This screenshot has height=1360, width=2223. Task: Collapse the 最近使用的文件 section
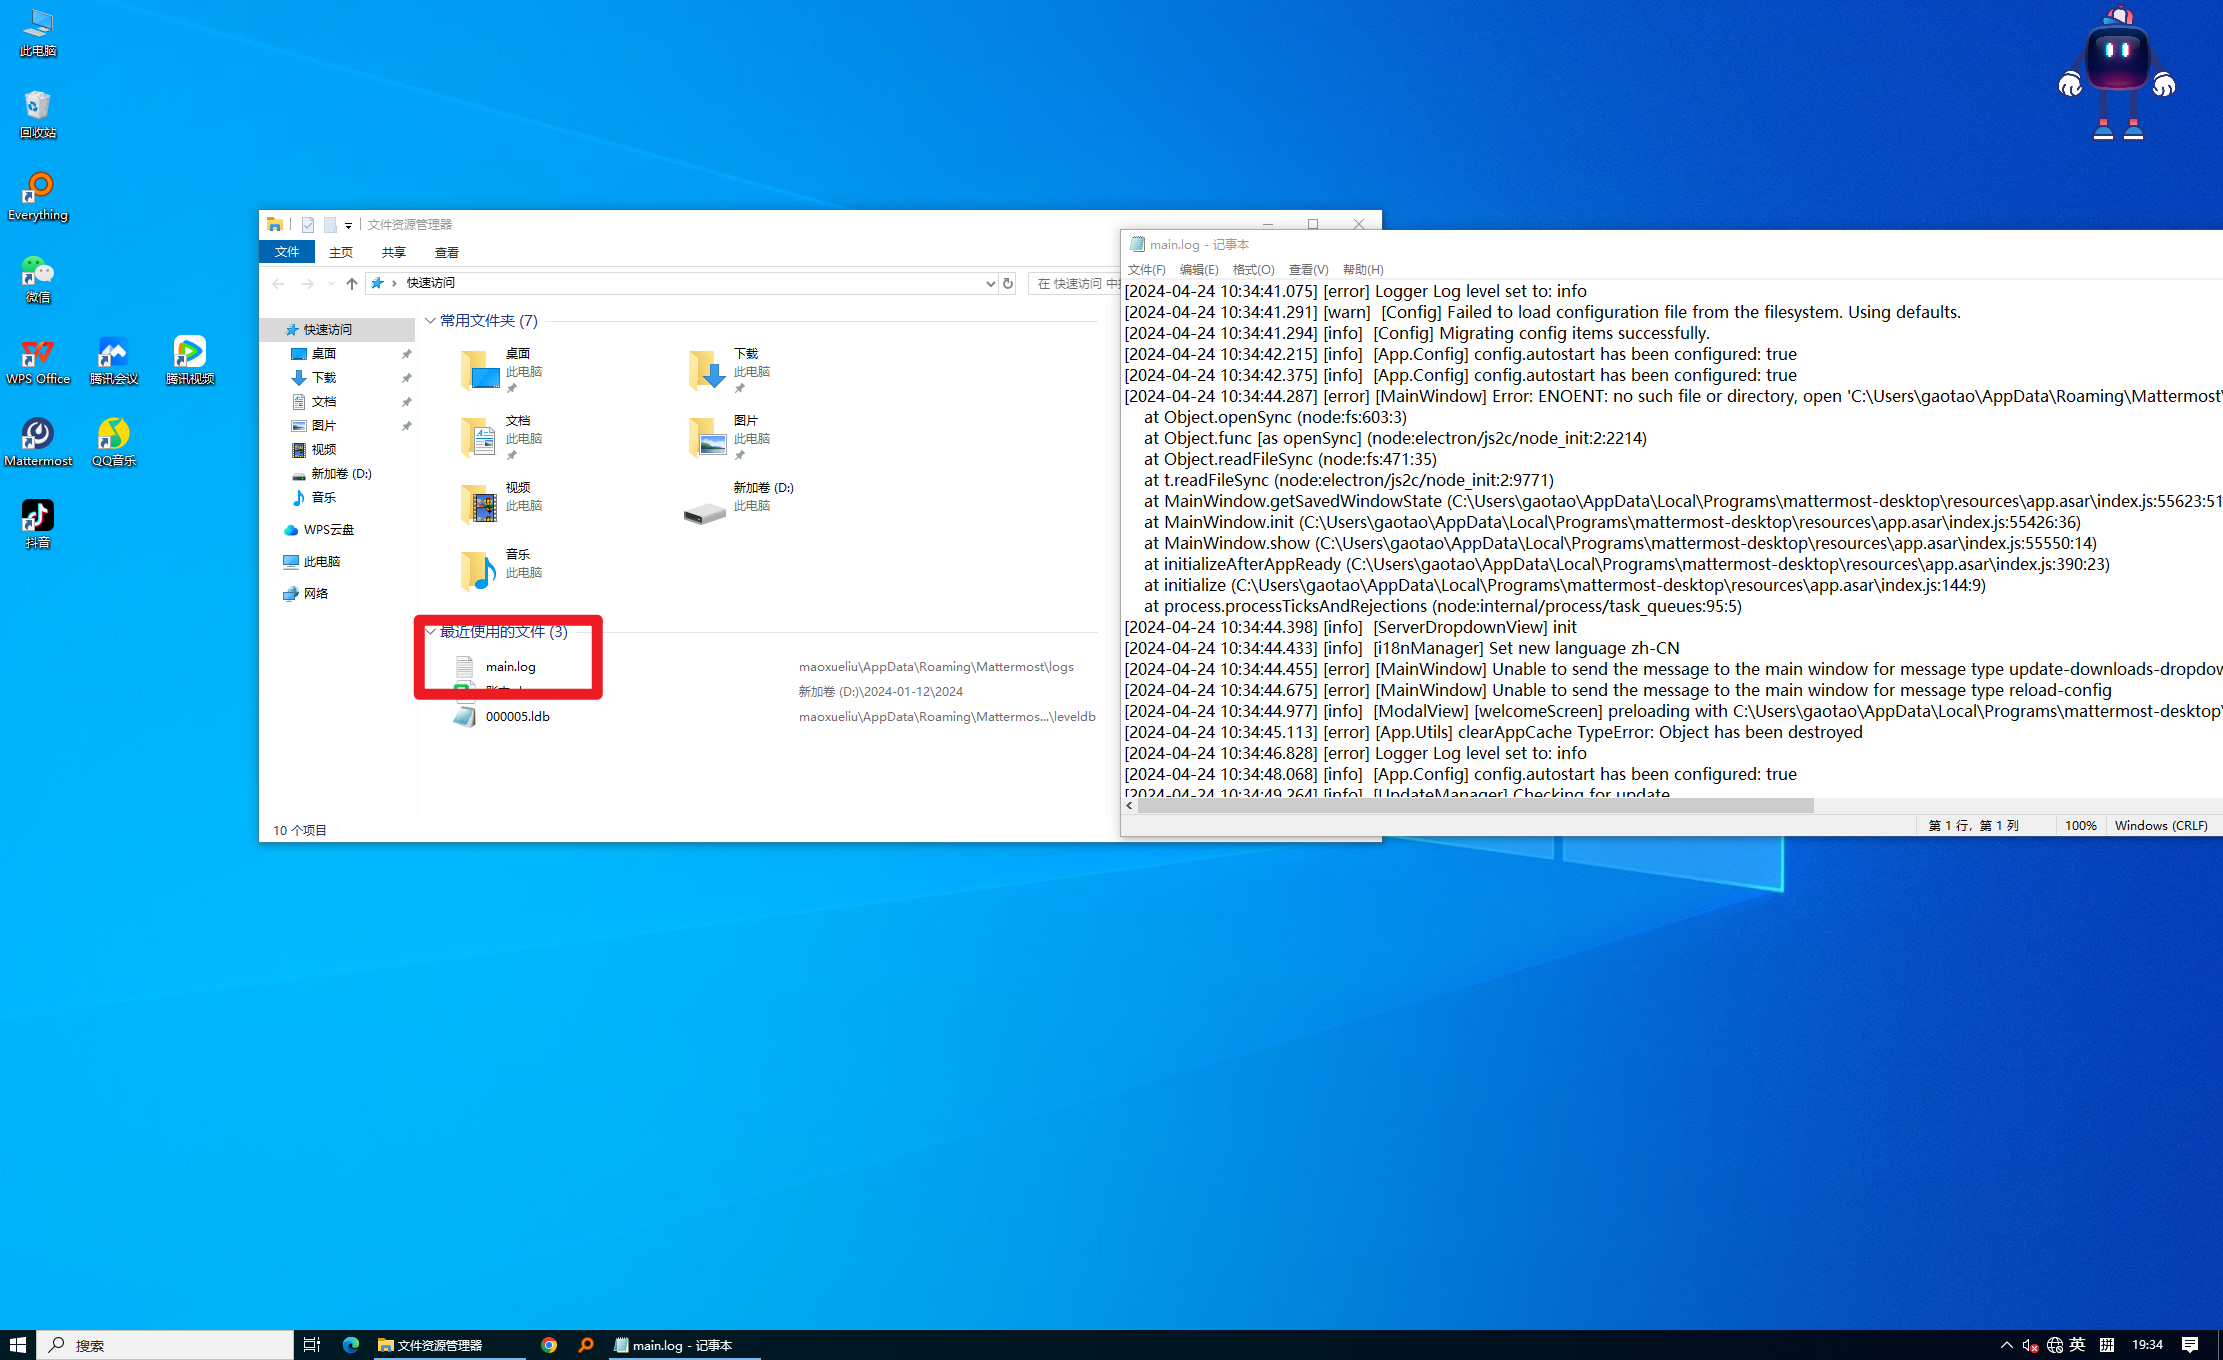point(430,632)
